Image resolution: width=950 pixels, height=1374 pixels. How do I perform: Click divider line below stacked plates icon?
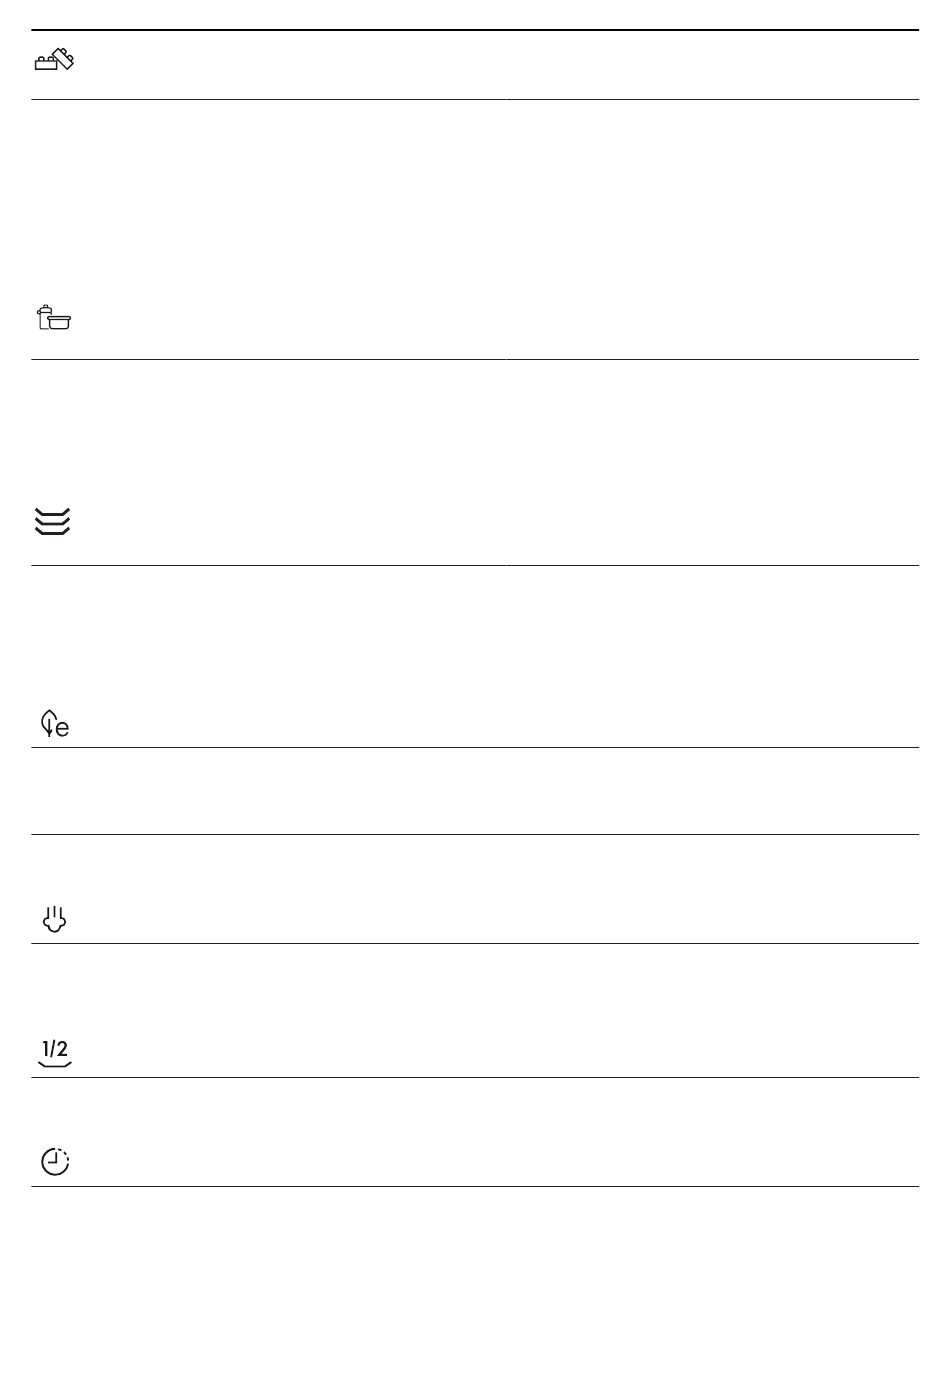pos(475,565)
